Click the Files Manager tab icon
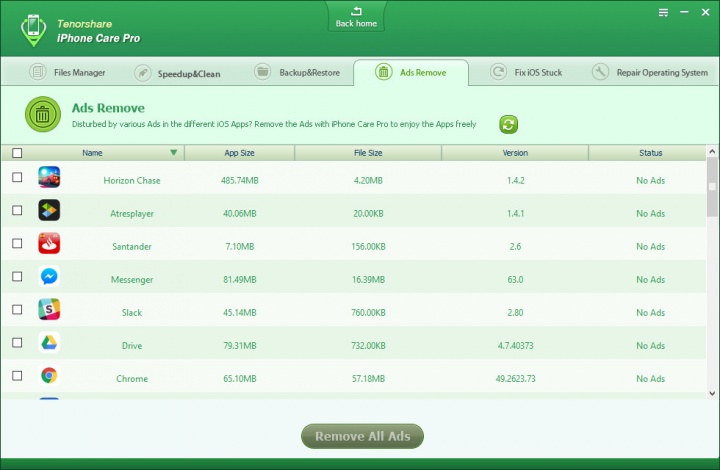Image resolution: width=720 pixels, height=470 pixels. [37, 72]
